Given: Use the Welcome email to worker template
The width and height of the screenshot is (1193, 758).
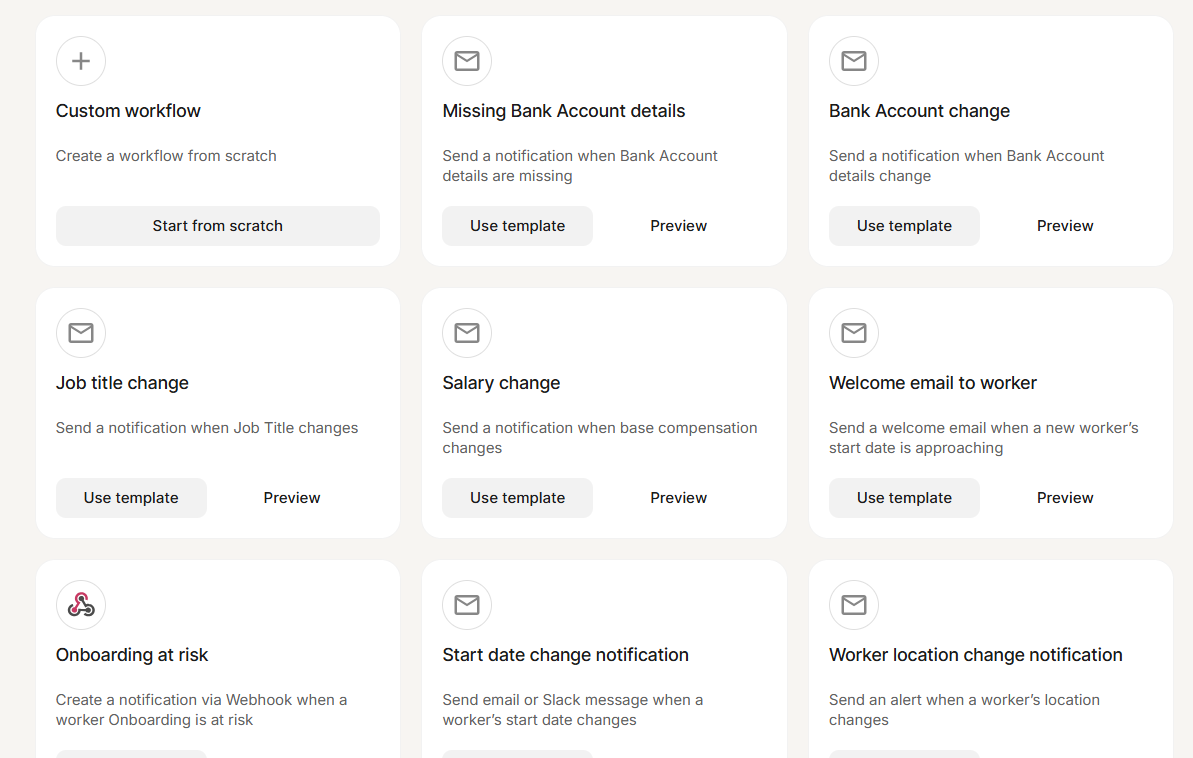Looking at the screenshot, I should pyautogui.click(x=904, y=497).
